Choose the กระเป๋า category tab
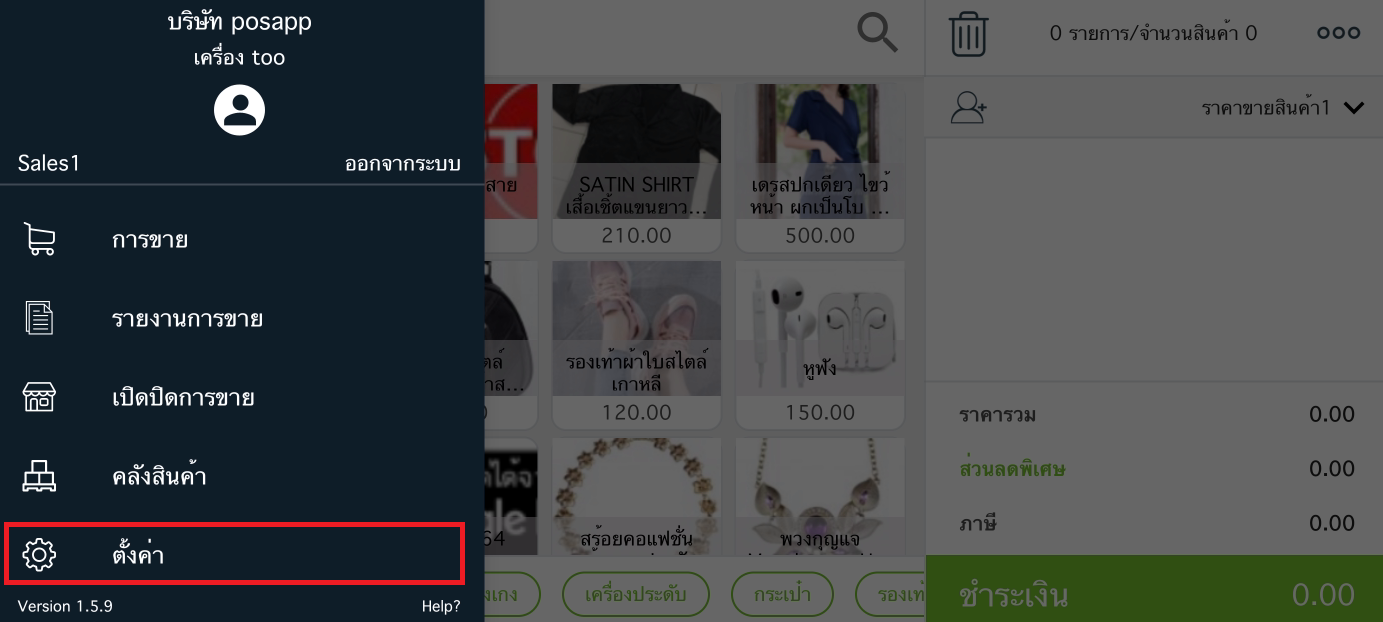Viewport: 1383px width, 622px height. 782,594
